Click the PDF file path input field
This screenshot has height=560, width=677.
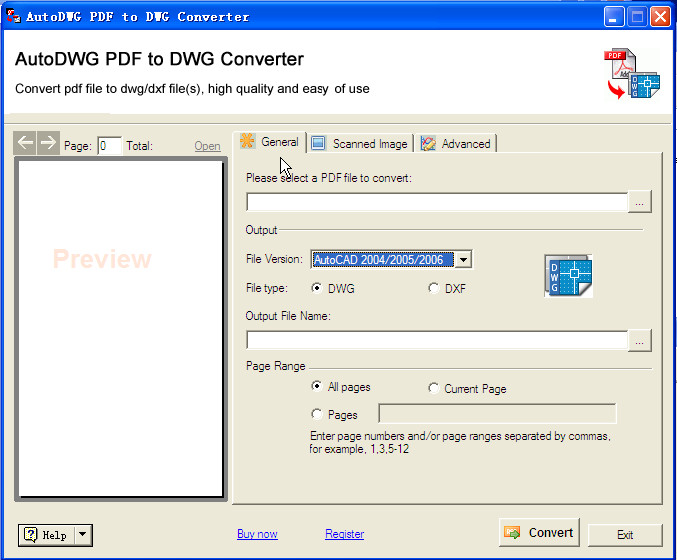[x=437, y=202]
